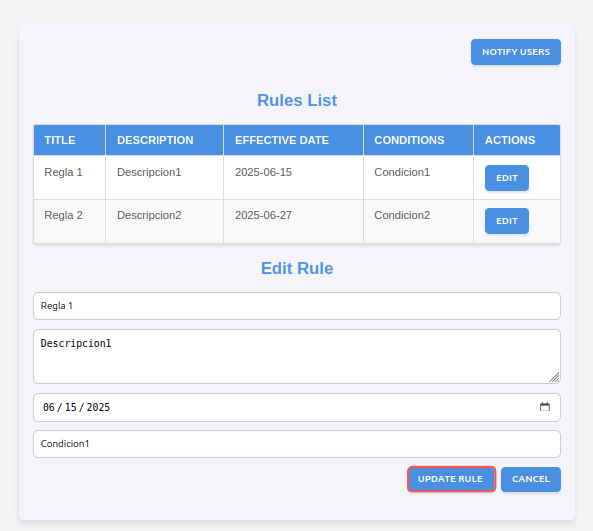Select the 2025-06-27 date cell
The image size is (593, 531).
293,221
